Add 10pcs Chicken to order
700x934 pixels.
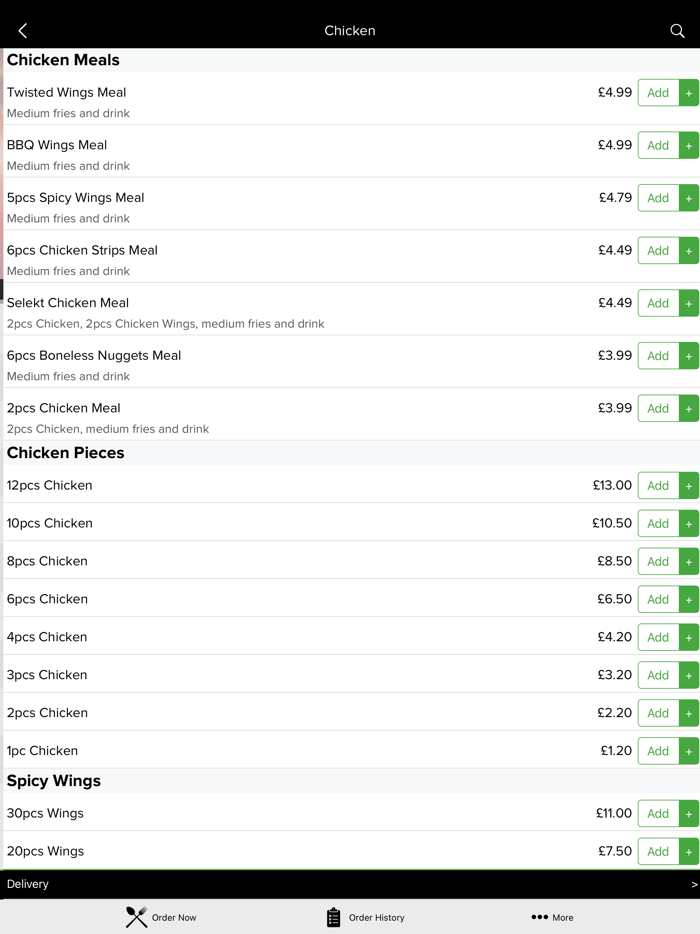(658, 524)
